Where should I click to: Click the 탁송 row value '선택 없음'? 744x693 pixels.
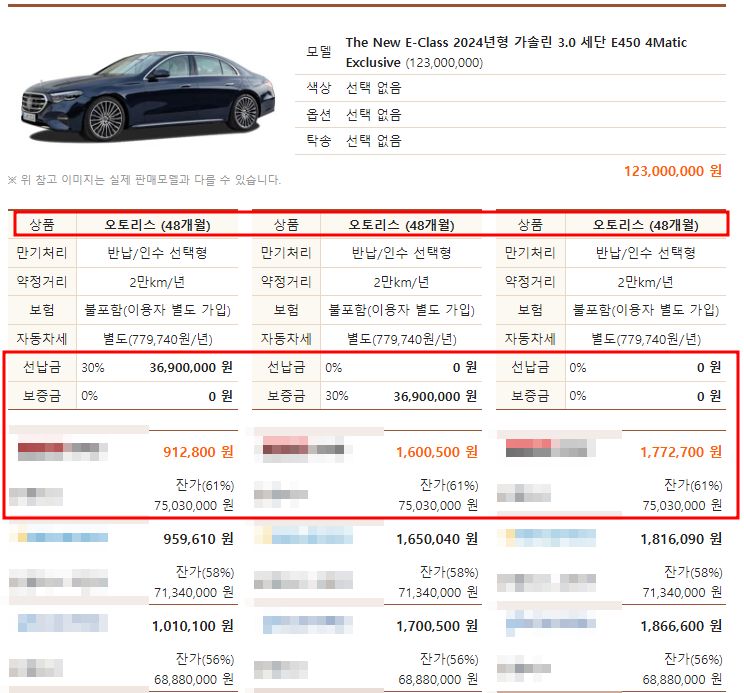tap(373, 141)
